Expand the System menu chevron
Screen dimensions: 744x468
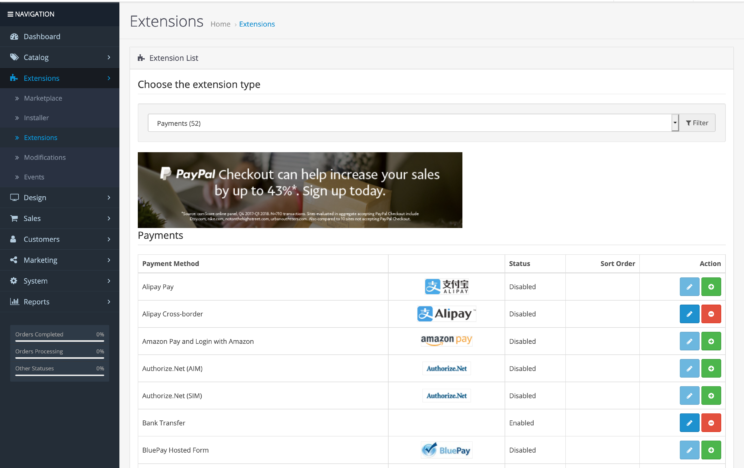109,281
